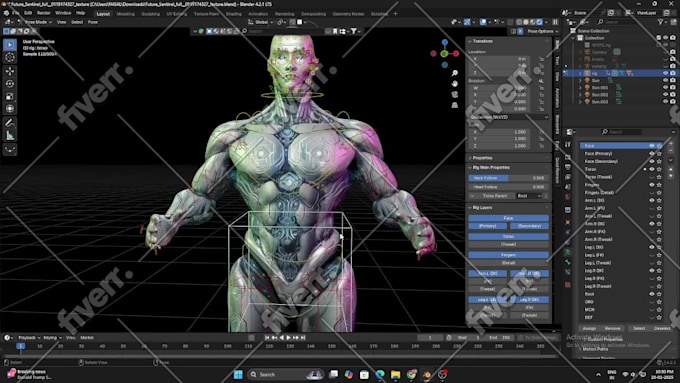
Task: Toggle the camera view icon in the viewport
Action: (x=454, y=94)
